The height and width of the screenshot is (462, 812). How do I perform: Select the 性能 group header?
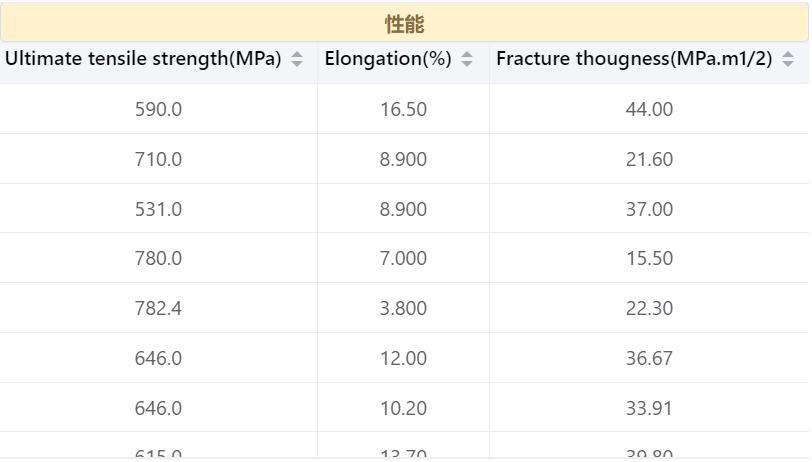404,23
